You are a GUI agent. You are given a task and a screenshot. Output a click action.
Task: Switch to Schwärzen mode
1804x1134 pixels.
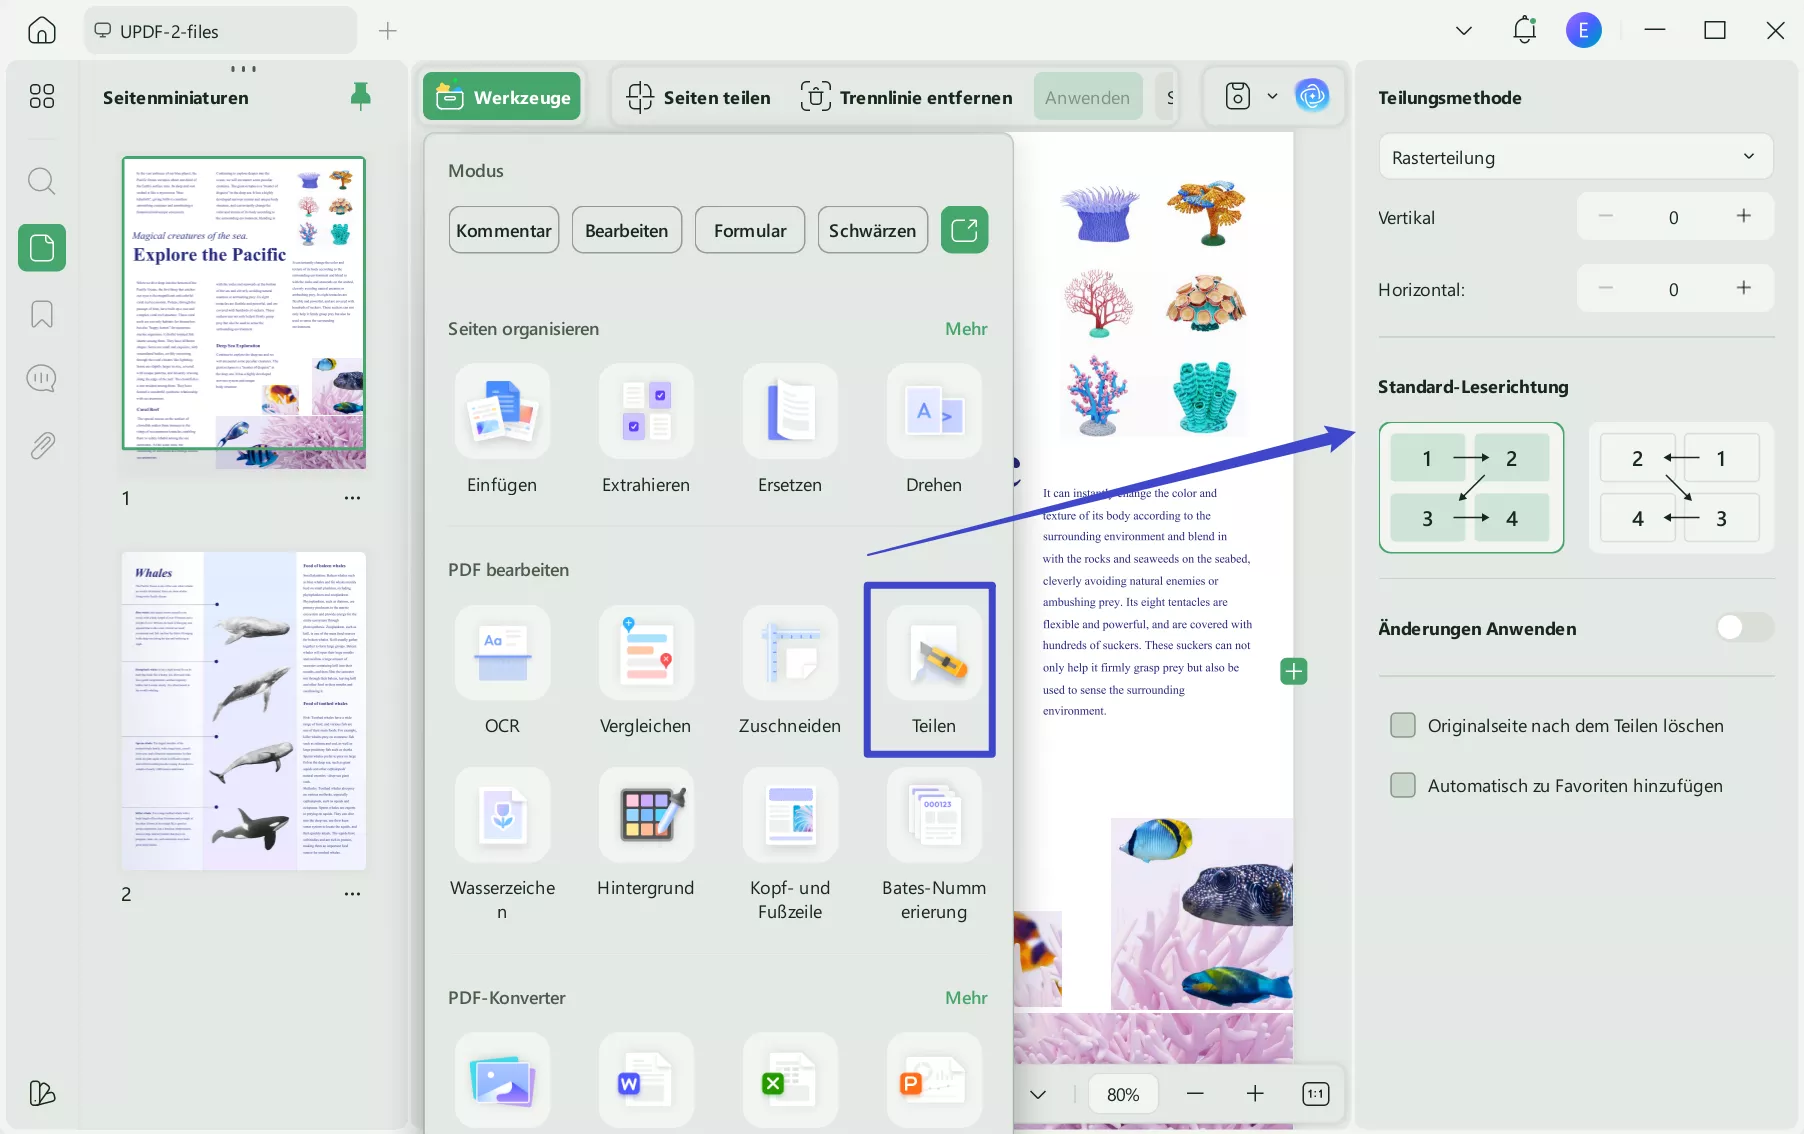click(872, 230)
